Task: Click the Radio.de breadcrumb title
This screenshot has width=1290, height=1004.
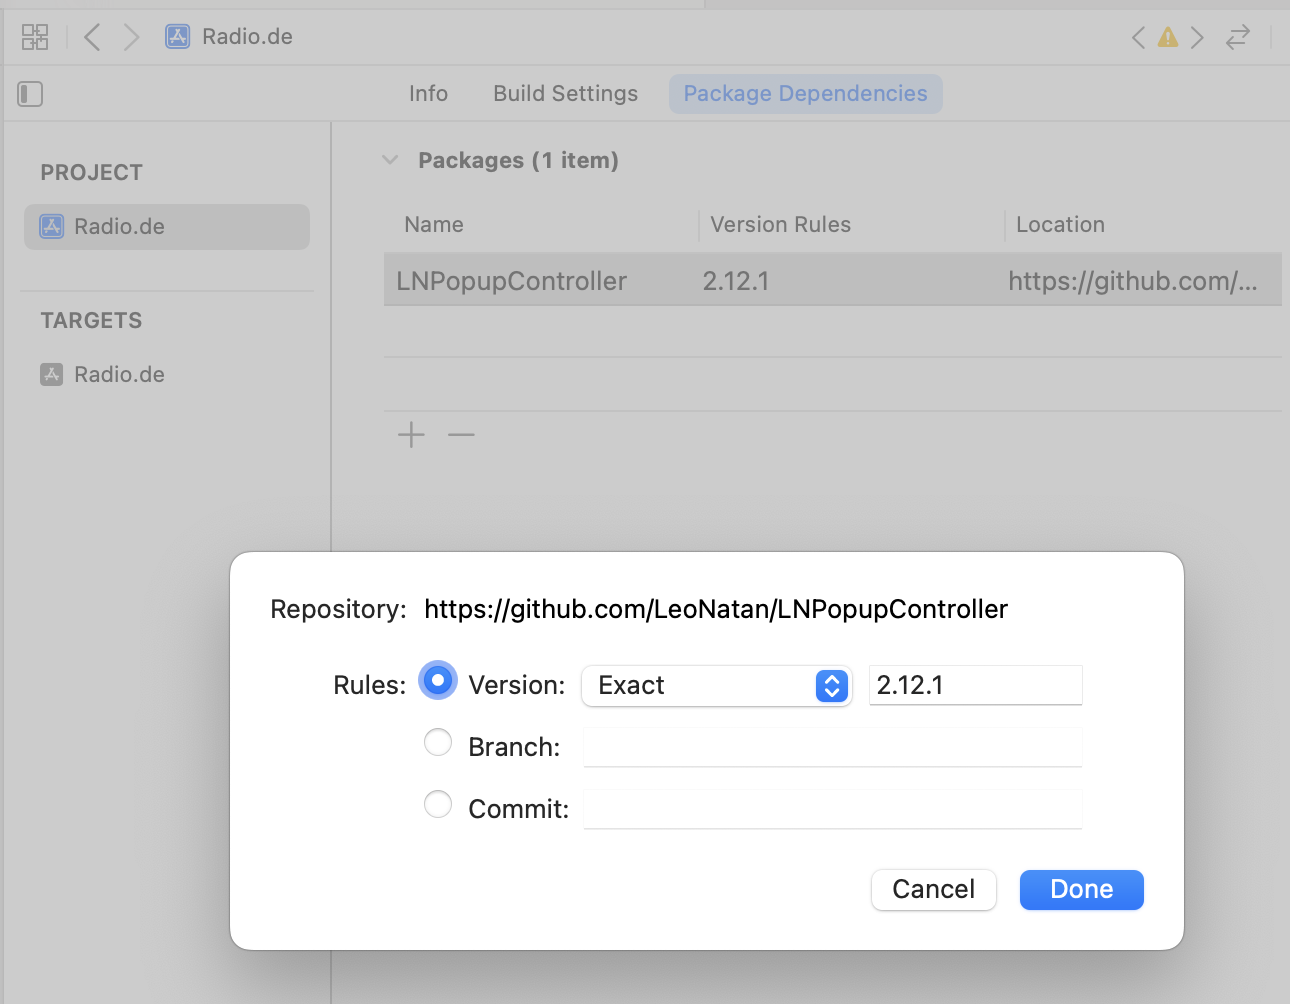Action: coord(247,37)
